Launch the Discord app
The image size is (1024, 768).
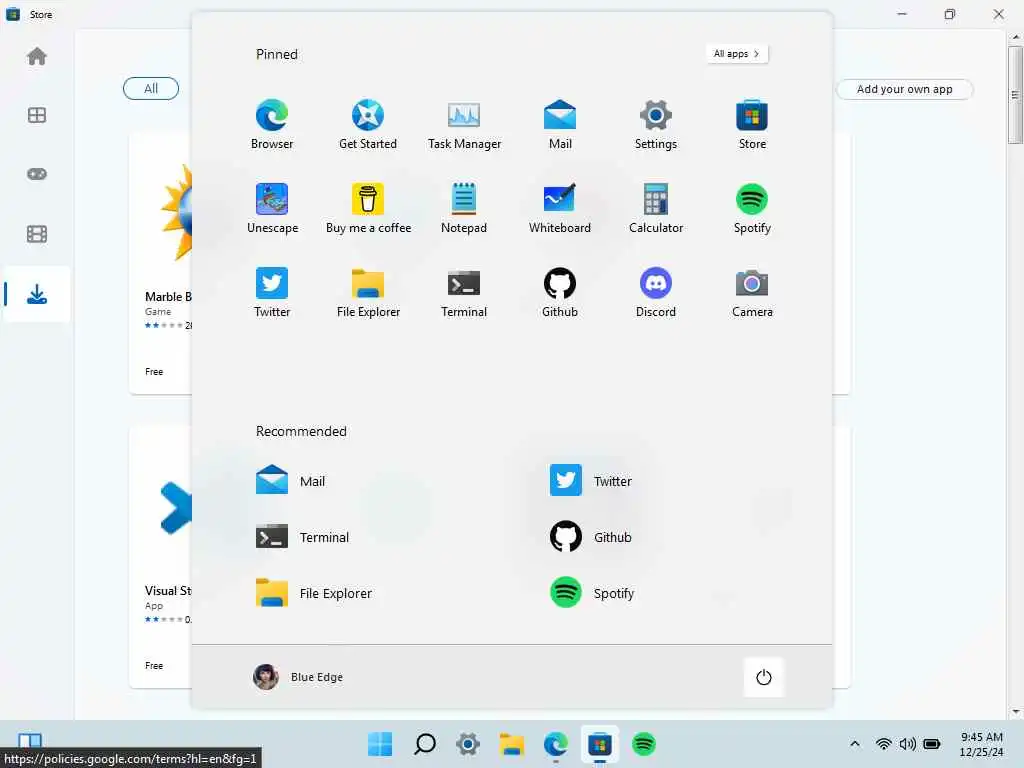[656, 292]
